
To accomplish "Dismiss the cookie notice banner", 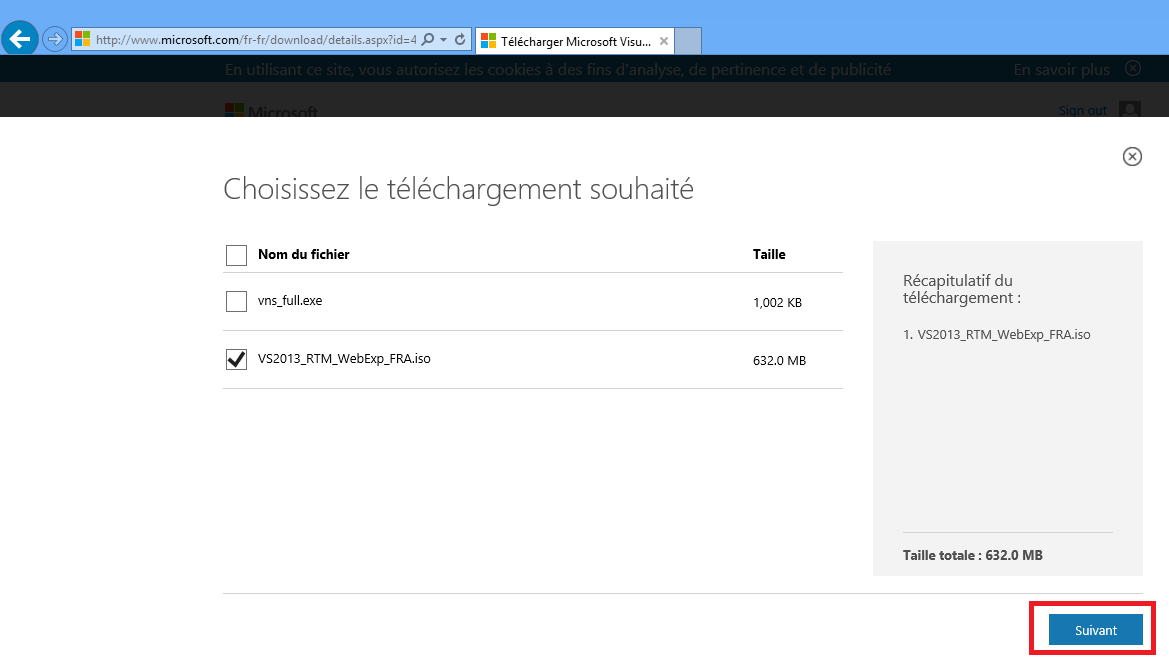I will pos(1133,69).
